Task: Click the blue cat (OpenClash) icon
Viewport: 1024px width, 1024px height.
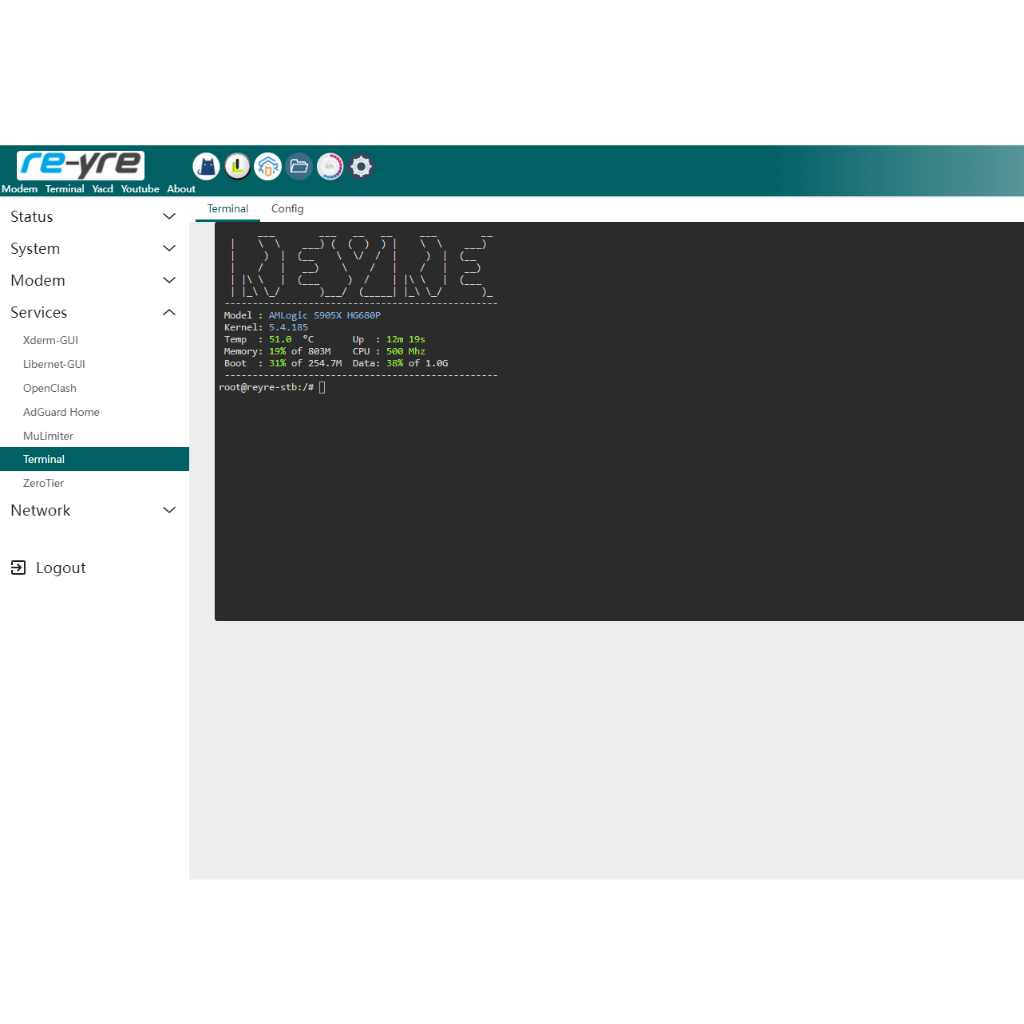Action: pos(206,167)
